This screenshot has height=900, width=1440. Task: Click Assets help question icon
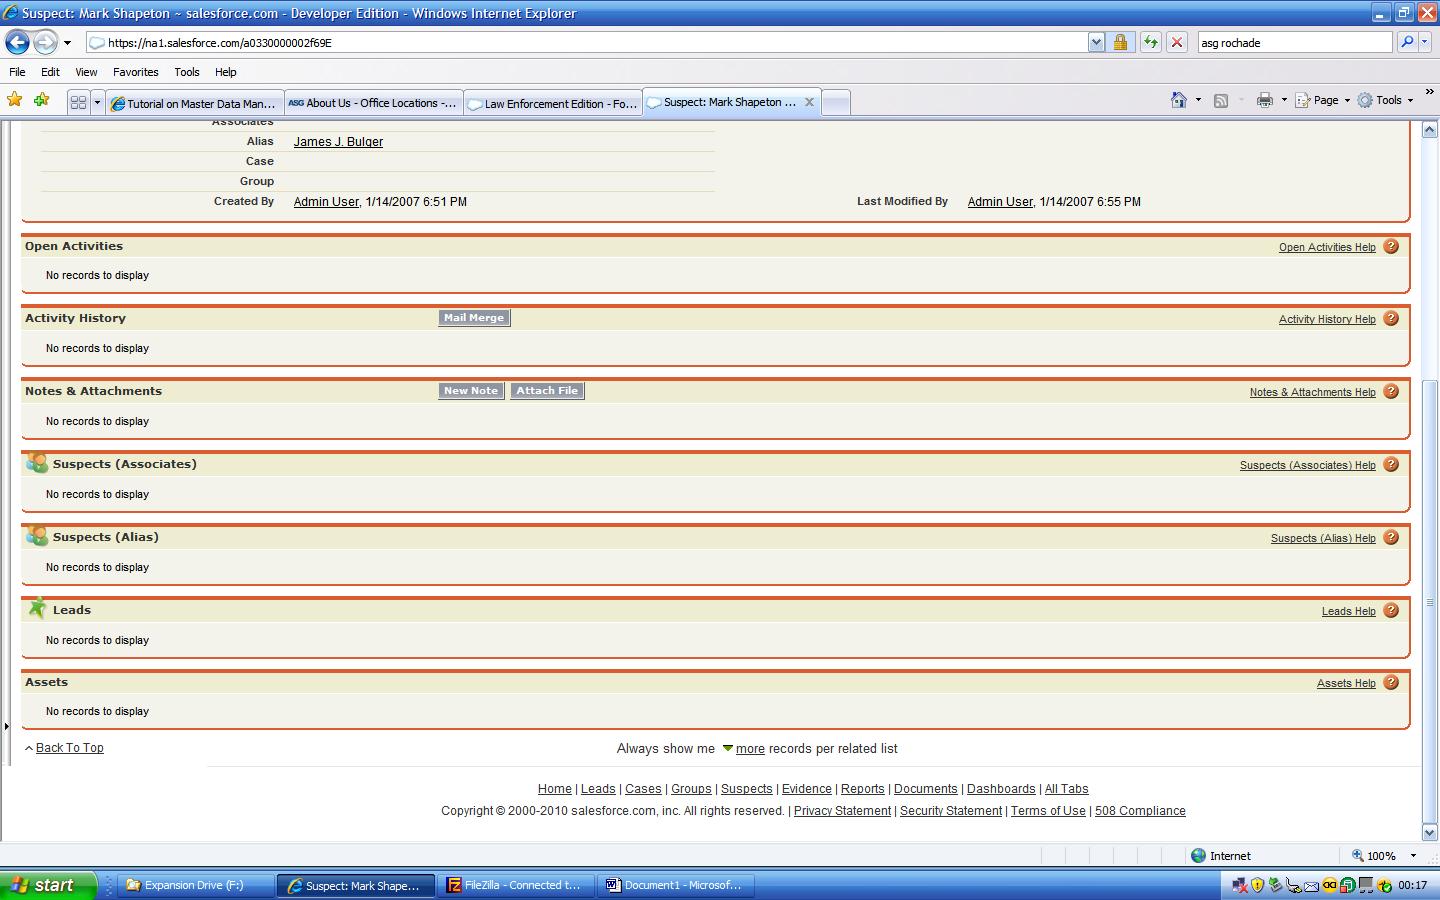tap(1391, 682)
